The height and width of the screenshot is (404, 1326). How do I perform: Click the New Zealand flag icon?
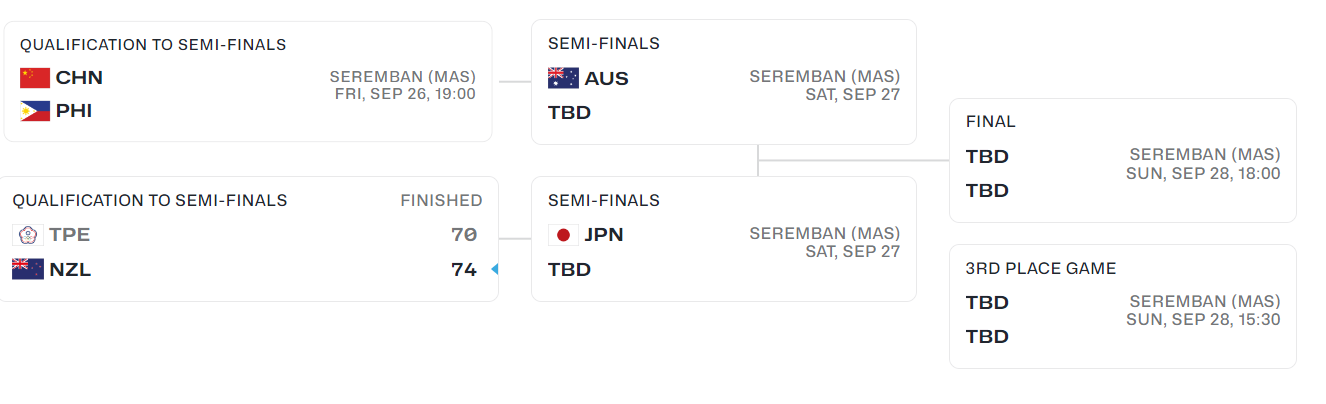28,269
